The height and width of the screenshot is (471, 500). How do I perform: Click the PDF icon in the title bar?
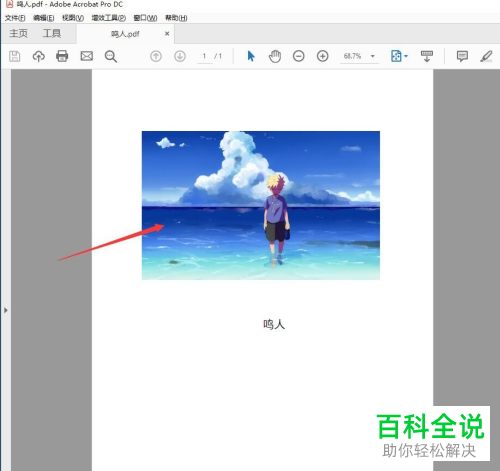(x=10, y=4)
